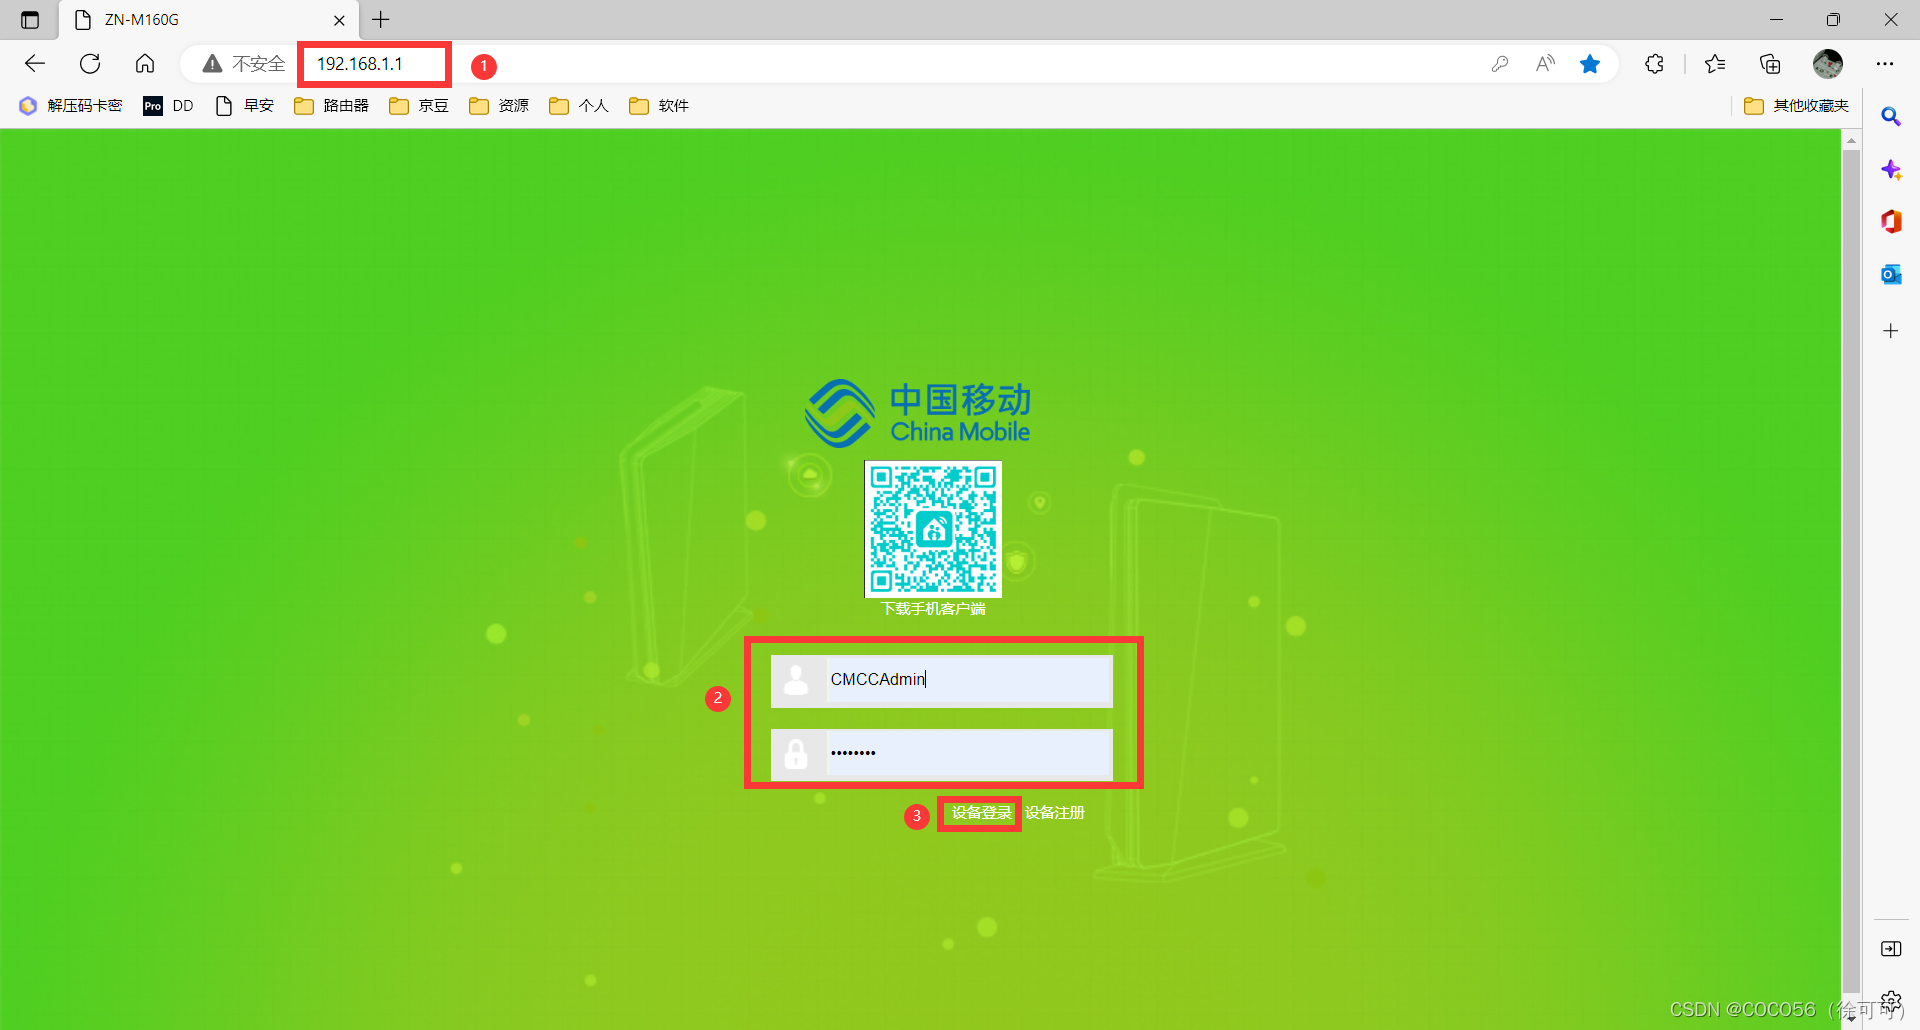This screenshot has width=1920, height=1030.
Task: Open browser extensions menu
Action: click(1654, 64)
